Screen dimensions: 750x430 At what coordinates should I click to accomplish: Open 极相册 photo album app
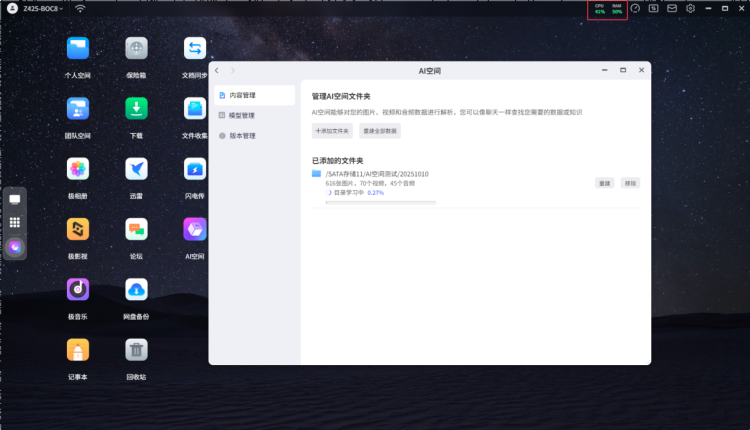pyautogui.click(x=78, y=169)
